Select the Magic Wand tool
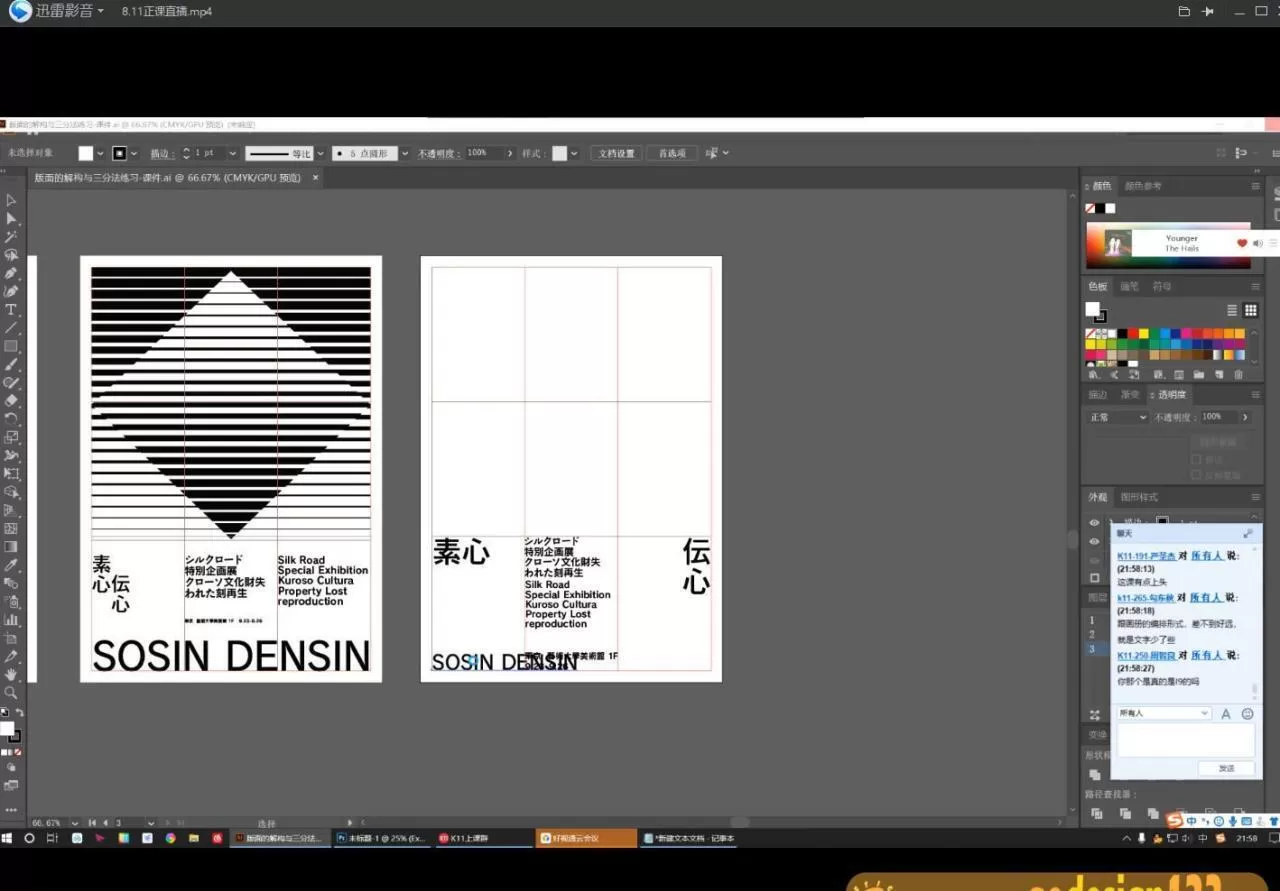The width and height of the screenshot is (1280, 891). 11,237
